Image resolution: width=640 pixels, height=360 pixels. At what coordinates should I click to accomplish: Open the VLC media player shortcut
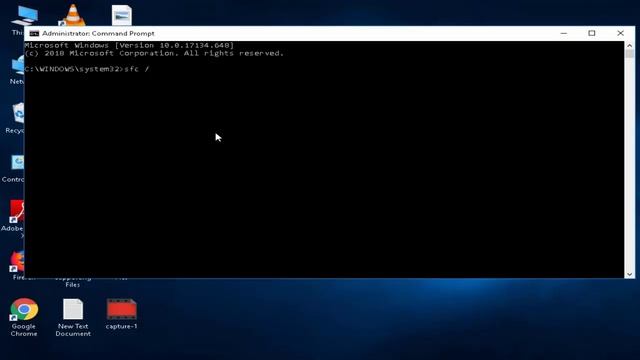point(73,15)
